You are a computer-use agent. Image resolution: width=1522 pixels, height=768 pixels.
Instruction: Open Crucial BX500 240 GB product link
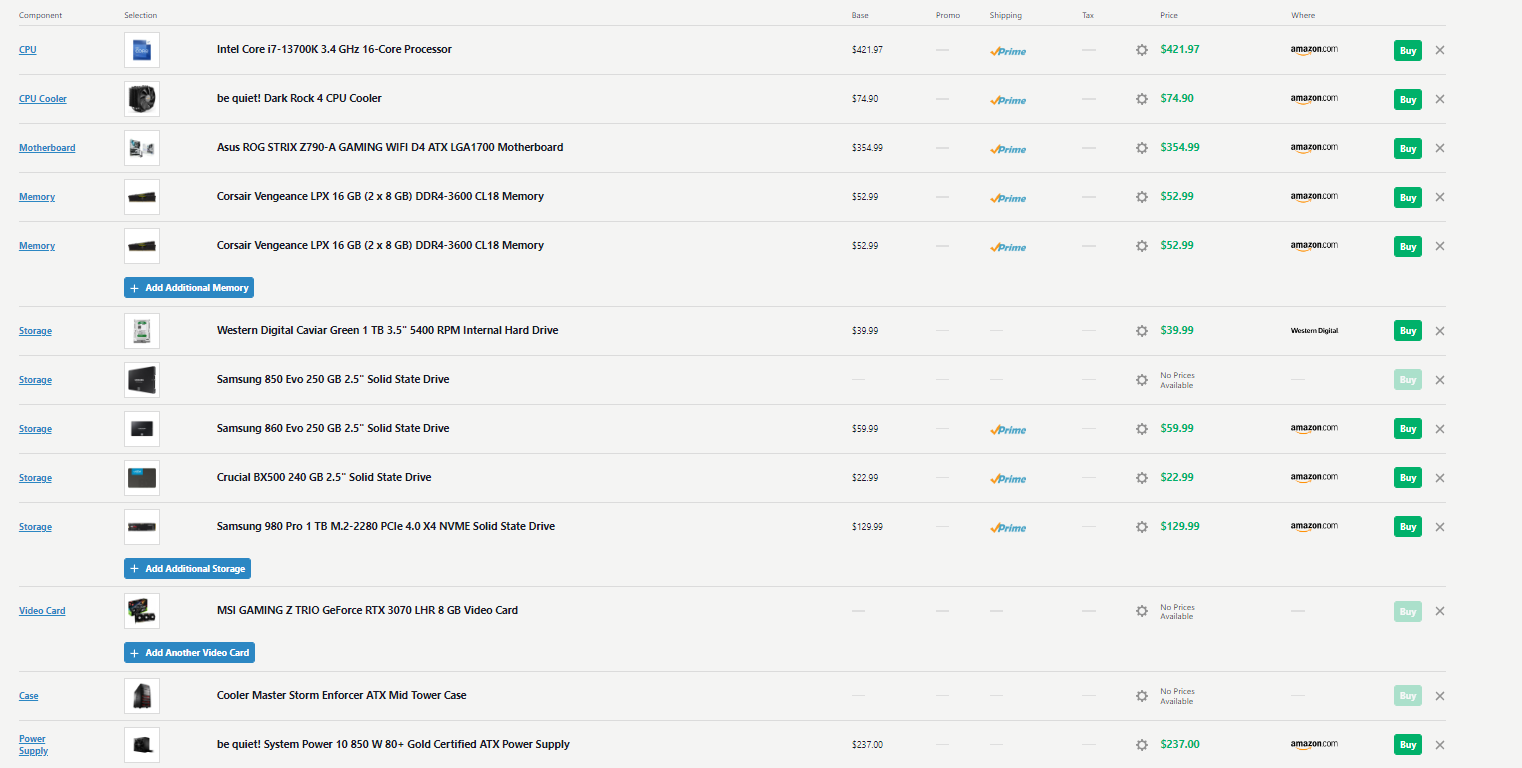tap(324, 477)
